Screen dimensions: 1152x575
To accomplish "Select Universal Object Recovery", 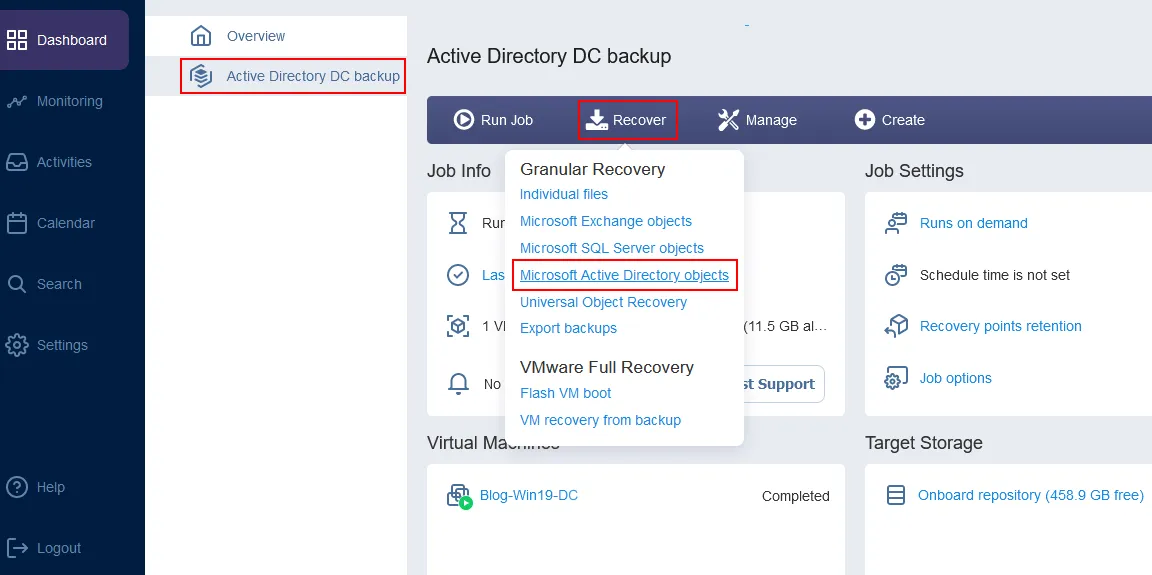I will [x=603, y=302].
